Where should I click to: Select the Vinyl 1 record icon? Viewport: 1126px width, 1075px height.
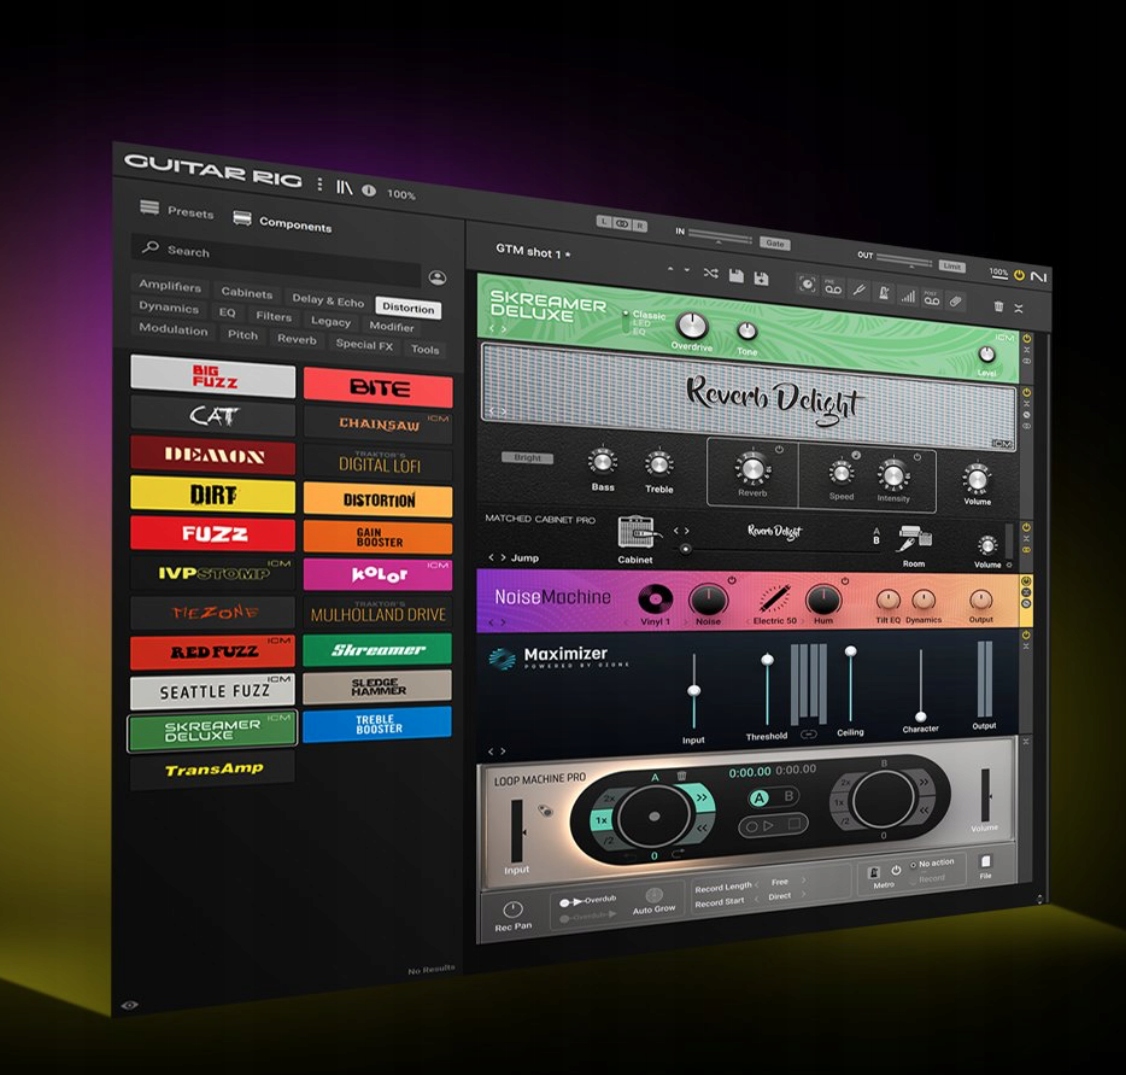(x=656, y=598)
